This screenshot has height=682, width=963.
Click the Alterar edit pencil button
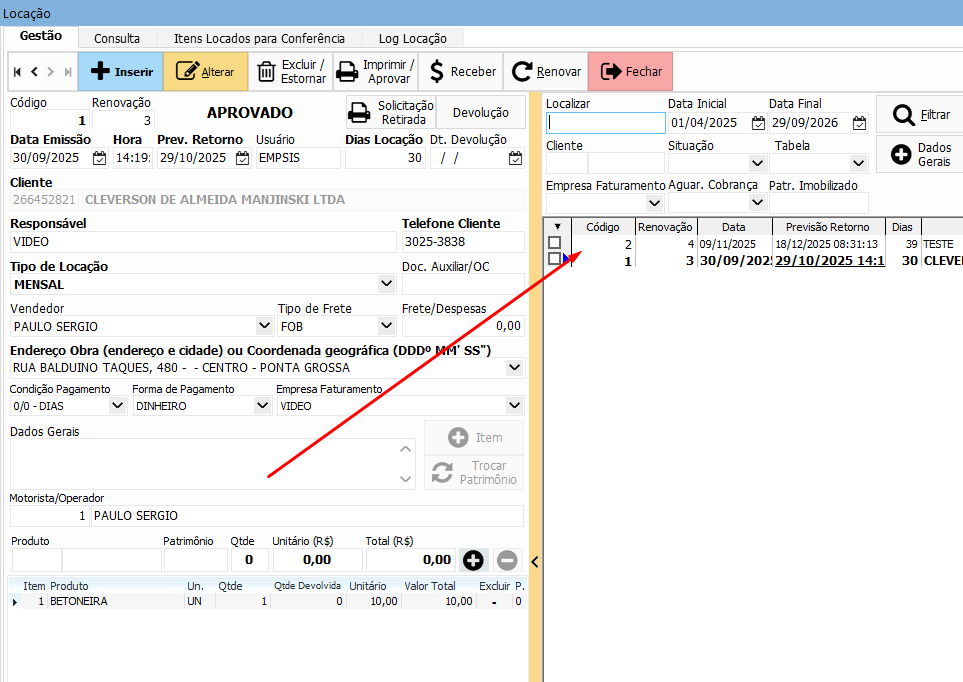(x=205, y=72)
